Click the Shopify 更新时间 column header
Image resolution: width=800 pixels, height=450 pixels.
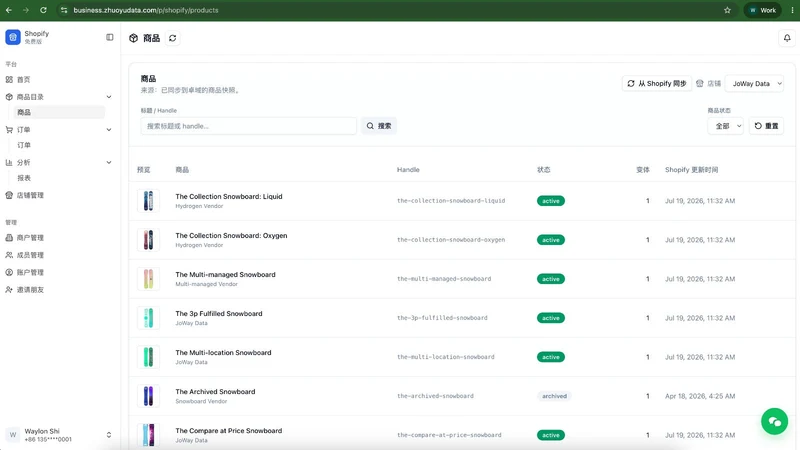(691, 170)
